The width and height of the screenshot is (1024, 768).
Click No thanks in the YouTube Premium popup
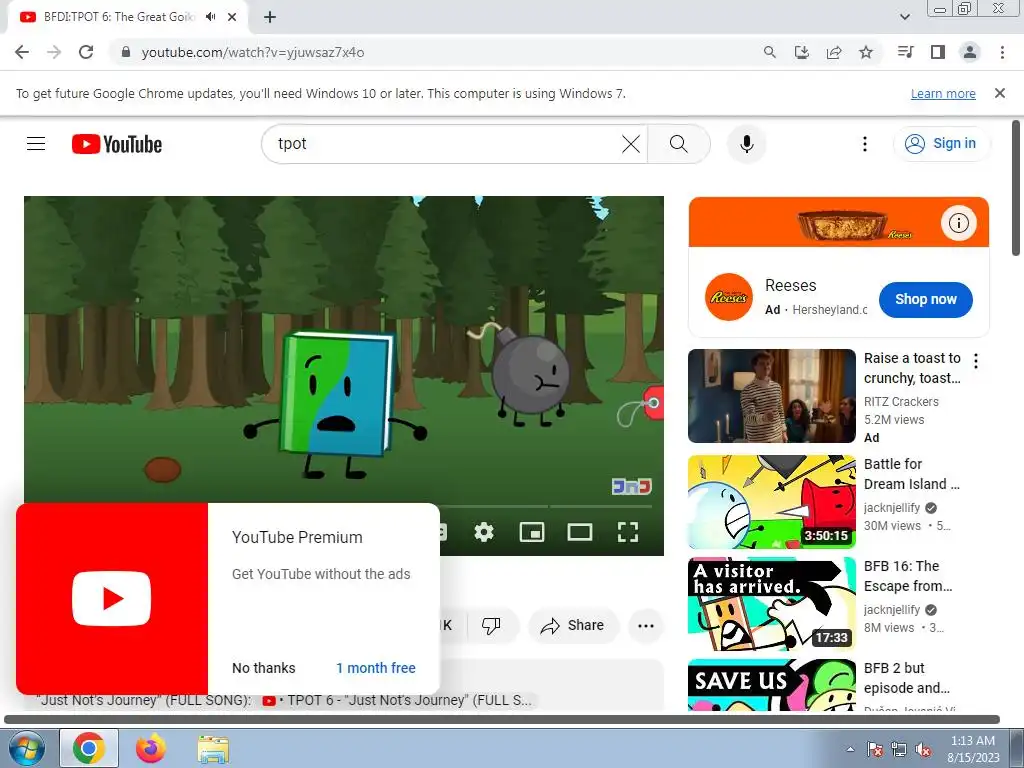point(264,667)
